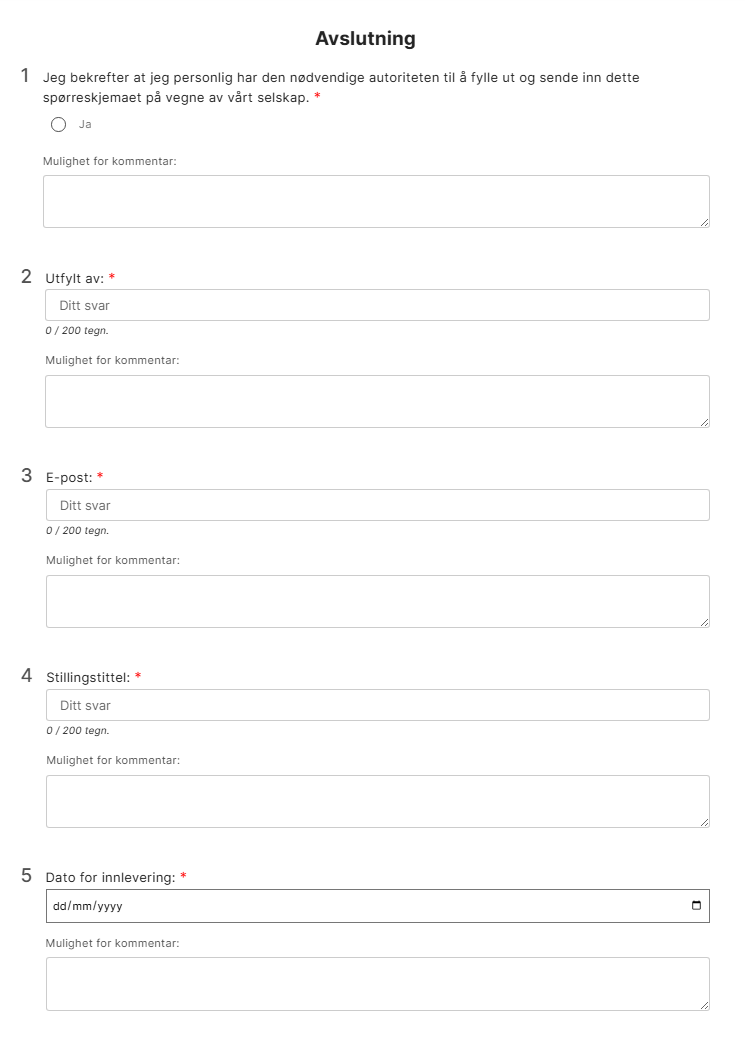Click the "Stillingstittel" answer field
This screenshot has height=1052, width=745.
pos(377,705)
